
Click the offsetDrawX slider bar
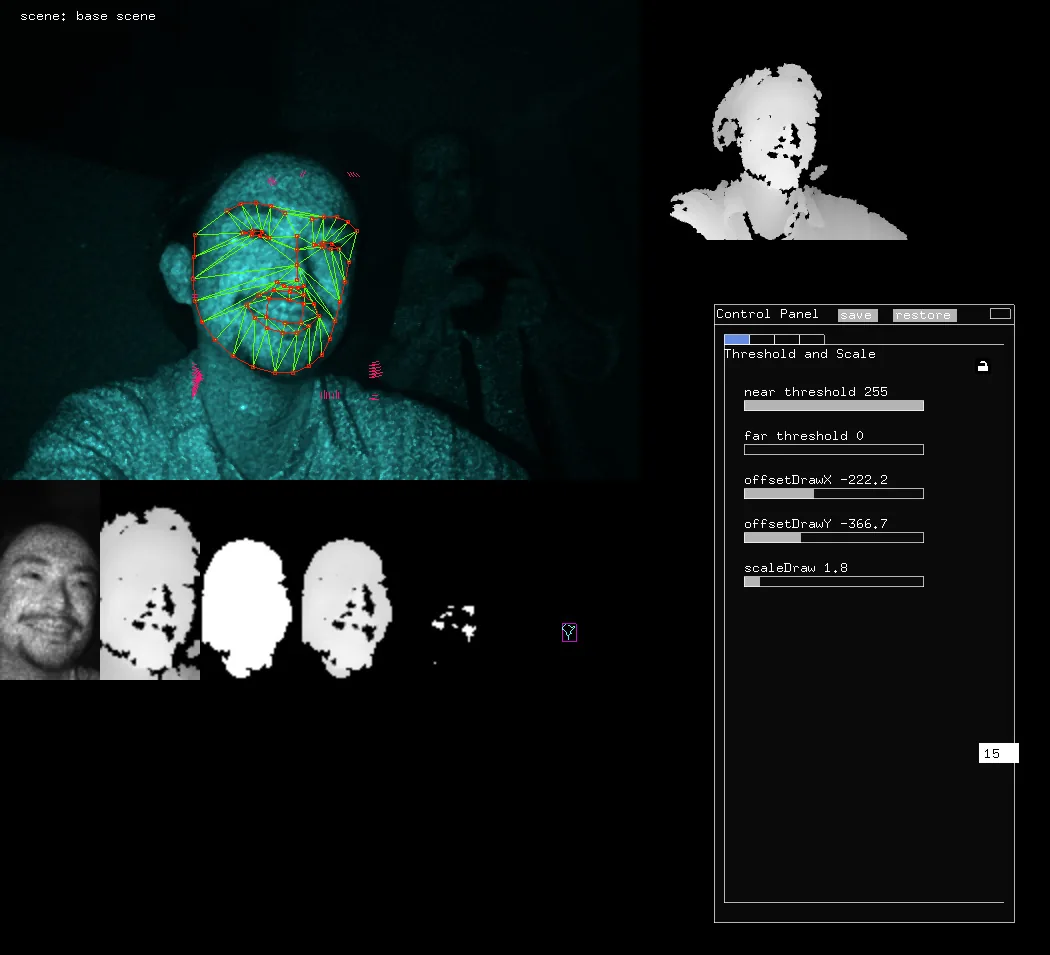point(833,494)
